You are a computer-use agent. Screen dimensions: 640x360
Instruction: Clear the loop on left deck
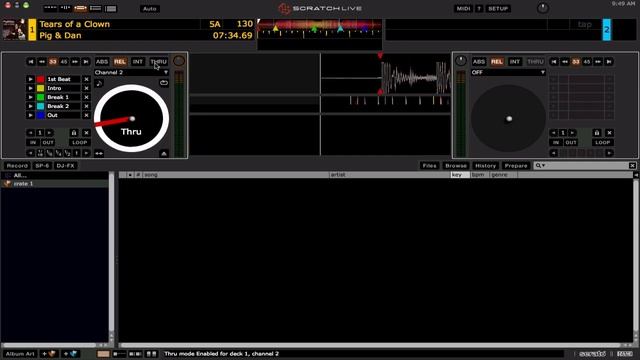[86, 133]
